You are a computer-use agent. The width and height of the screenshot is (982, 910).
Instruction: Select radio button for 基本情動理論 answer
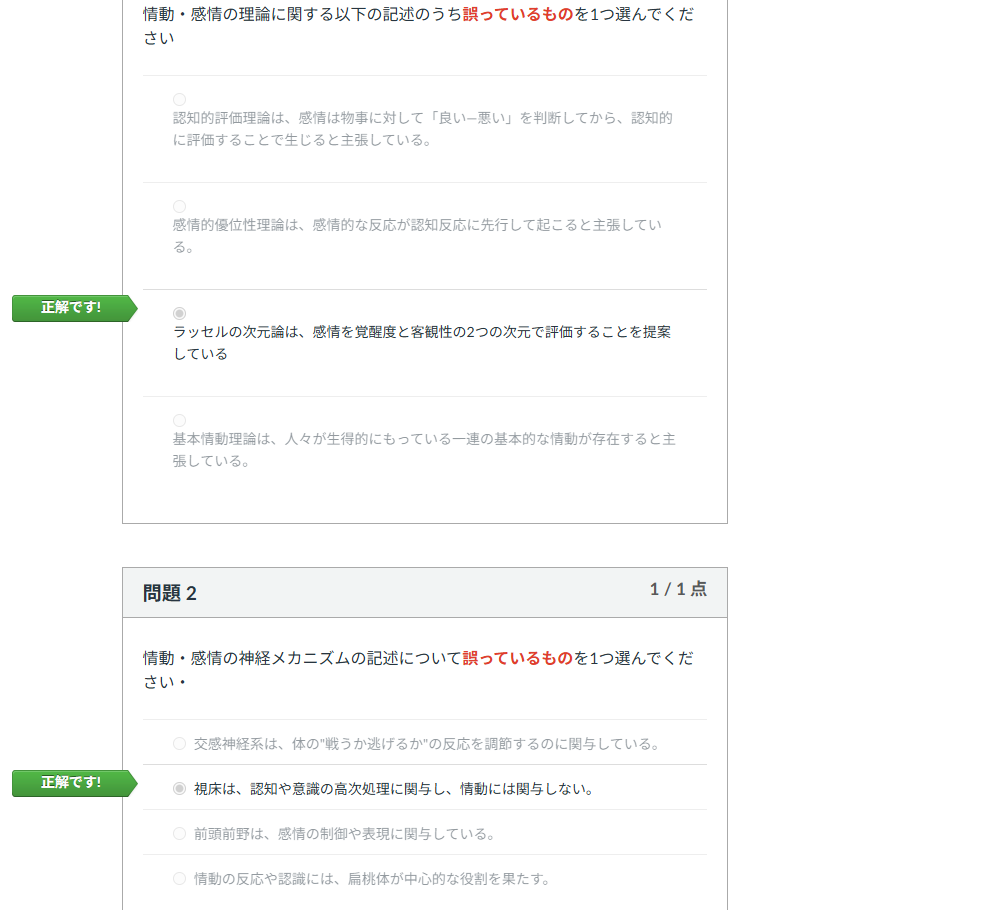179,420
